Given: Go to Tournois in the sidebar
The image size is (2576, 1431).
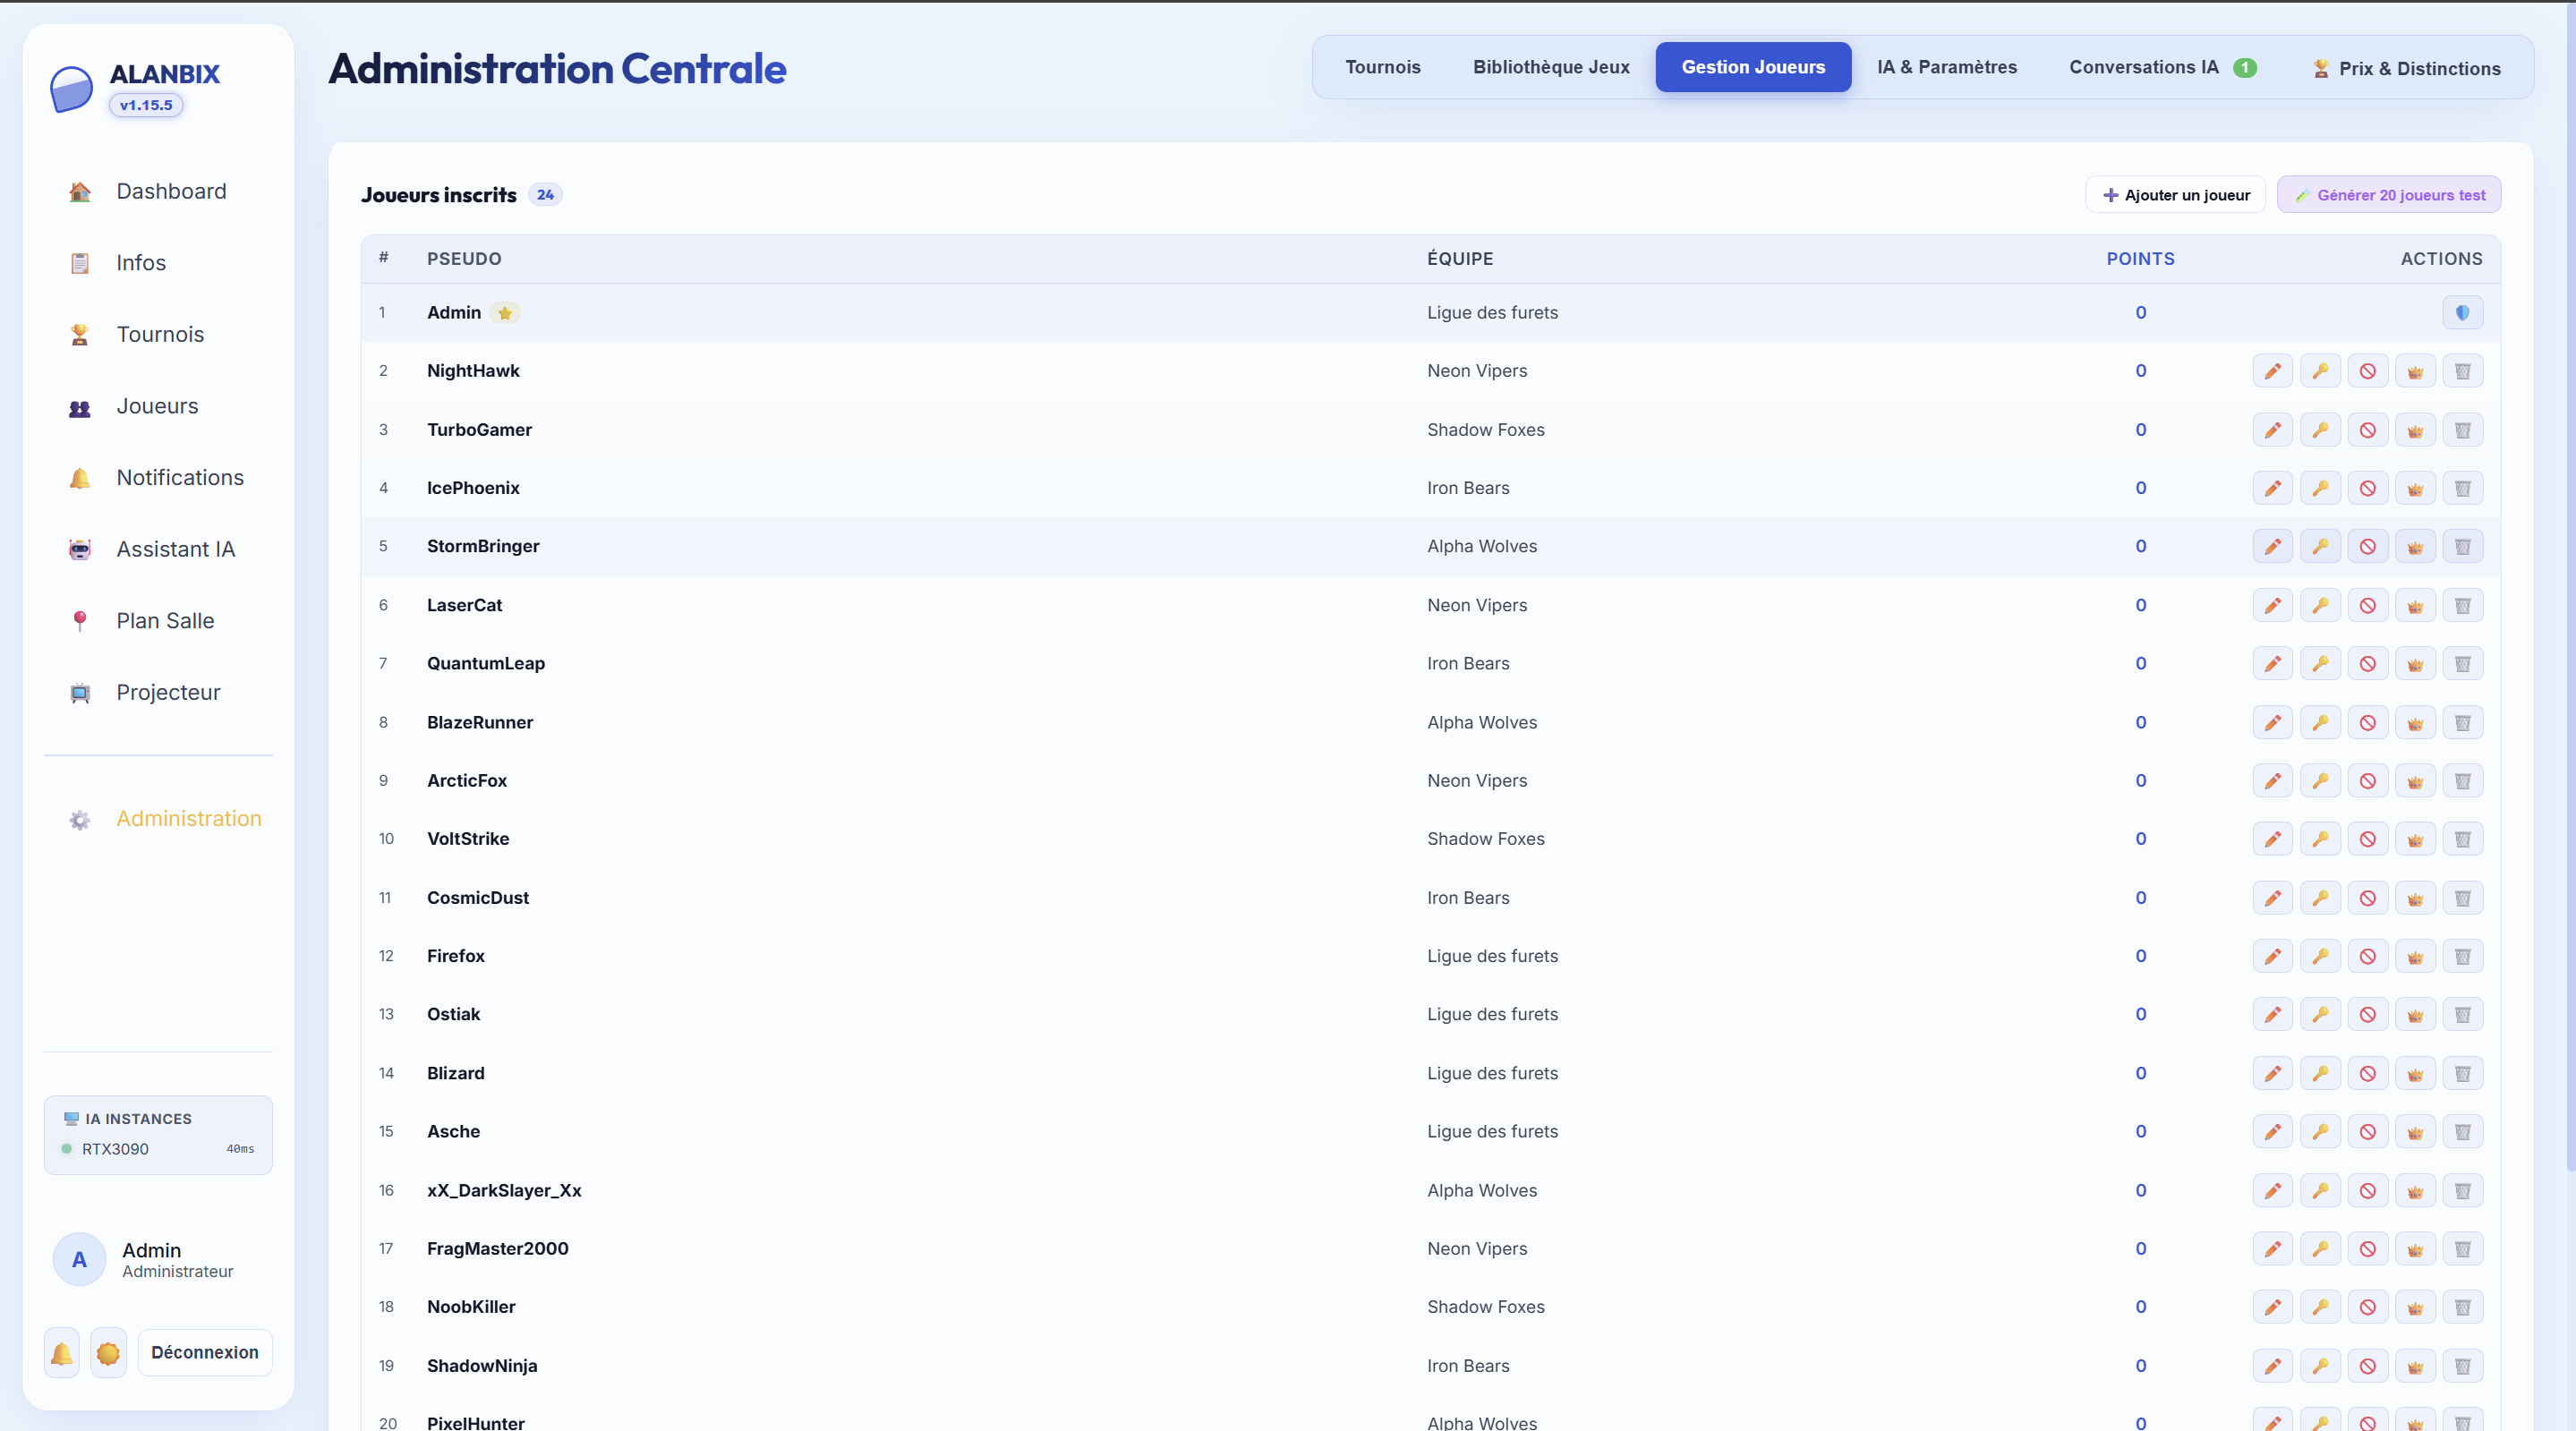Looking at the screenshot, I should [158, 334].
